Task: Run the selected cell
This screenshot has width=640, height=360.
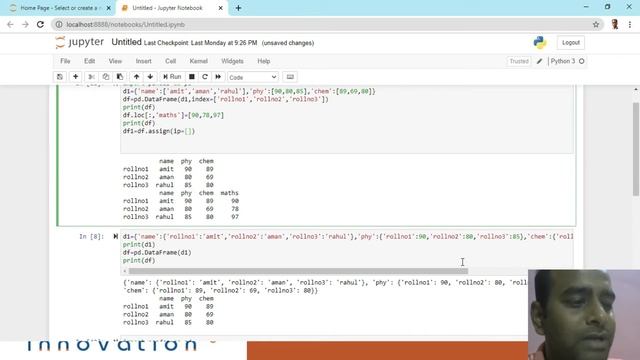Action: pyautogui.click(x=172, y=77)
